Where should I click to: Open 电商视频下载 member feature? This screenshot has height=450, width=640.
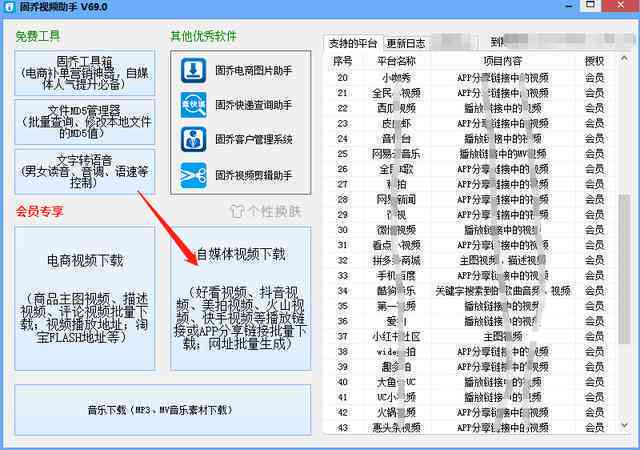pyautogui.click(x=85, y=299)
